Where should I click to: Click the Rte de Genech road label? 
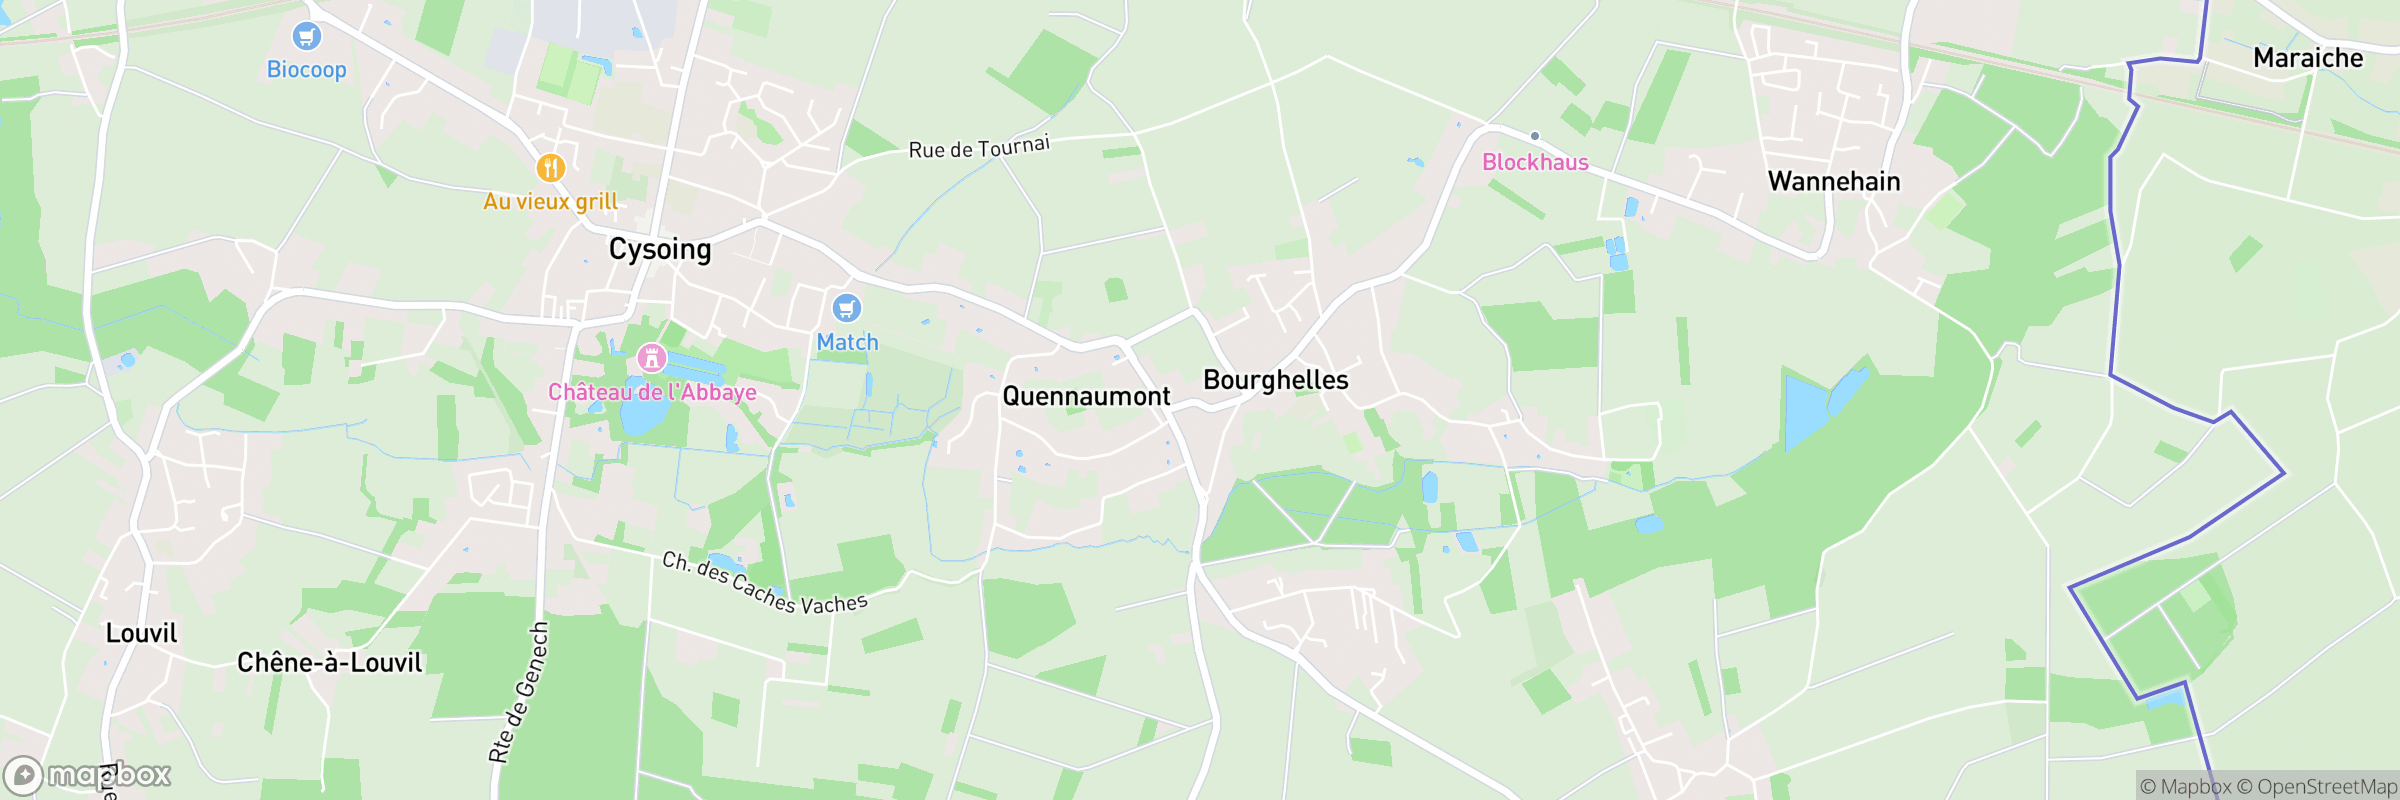tap(519, 692)
